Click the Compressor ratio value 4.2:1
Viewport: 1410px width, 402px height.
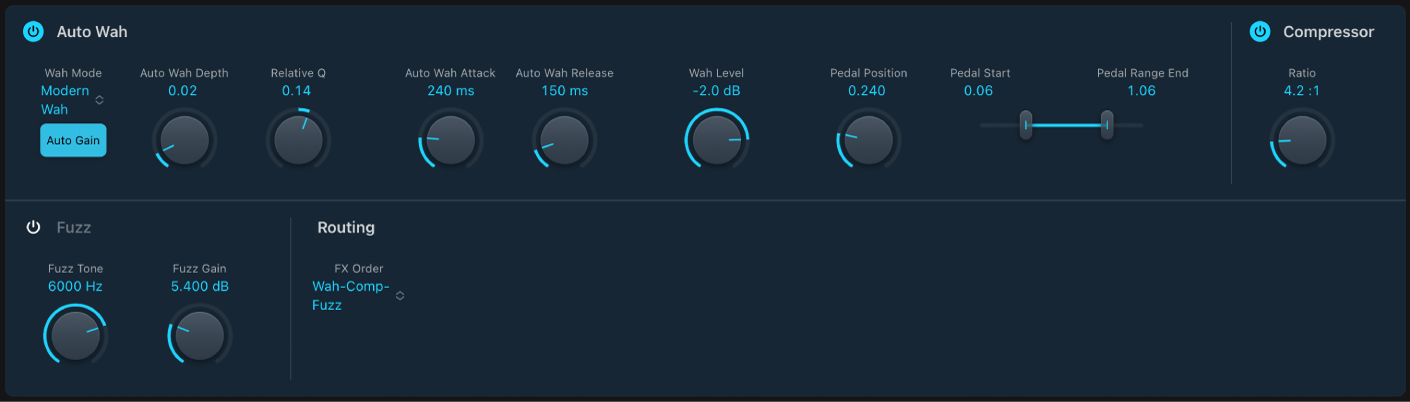point(1302,91)
